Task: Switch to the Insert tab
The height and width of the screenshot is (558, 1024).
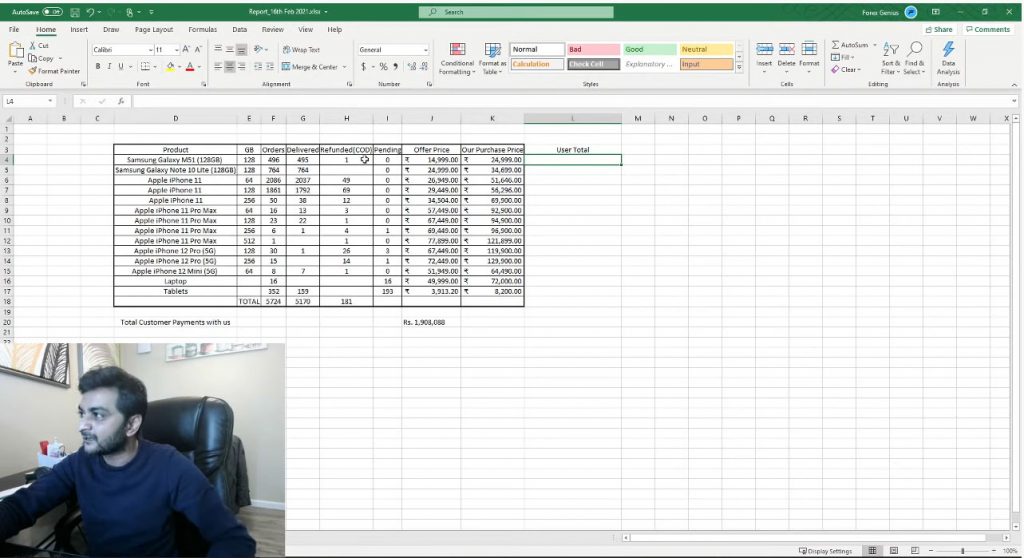Action: 79,30
